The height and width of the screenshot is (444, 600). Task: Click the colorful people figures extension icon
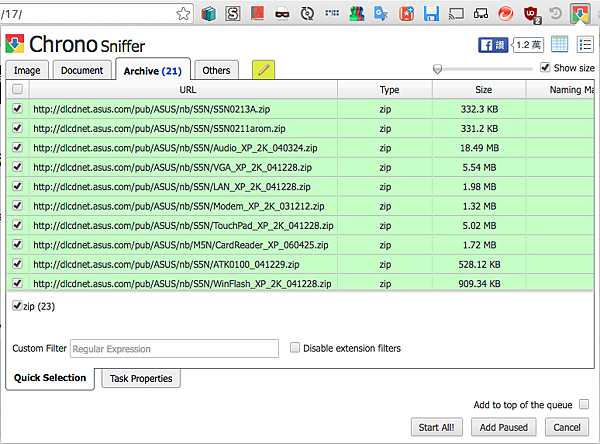pyautogui.click(x=357, y=14)
